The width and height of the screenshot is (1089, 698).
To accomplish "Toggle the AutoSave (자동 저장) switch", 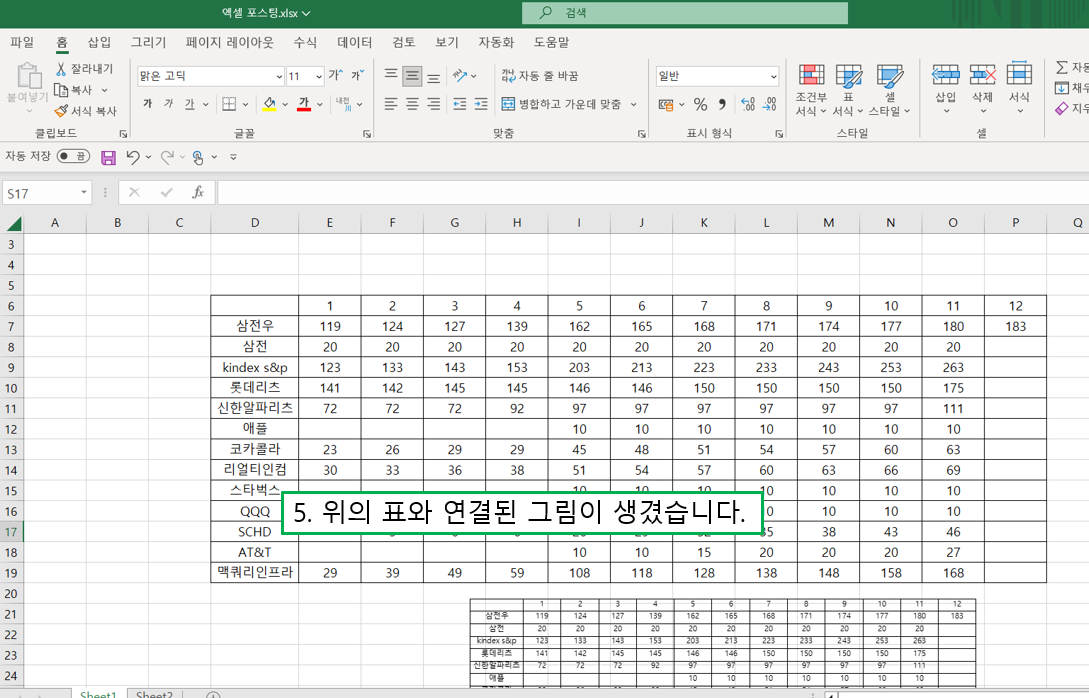I will (73, 156).
